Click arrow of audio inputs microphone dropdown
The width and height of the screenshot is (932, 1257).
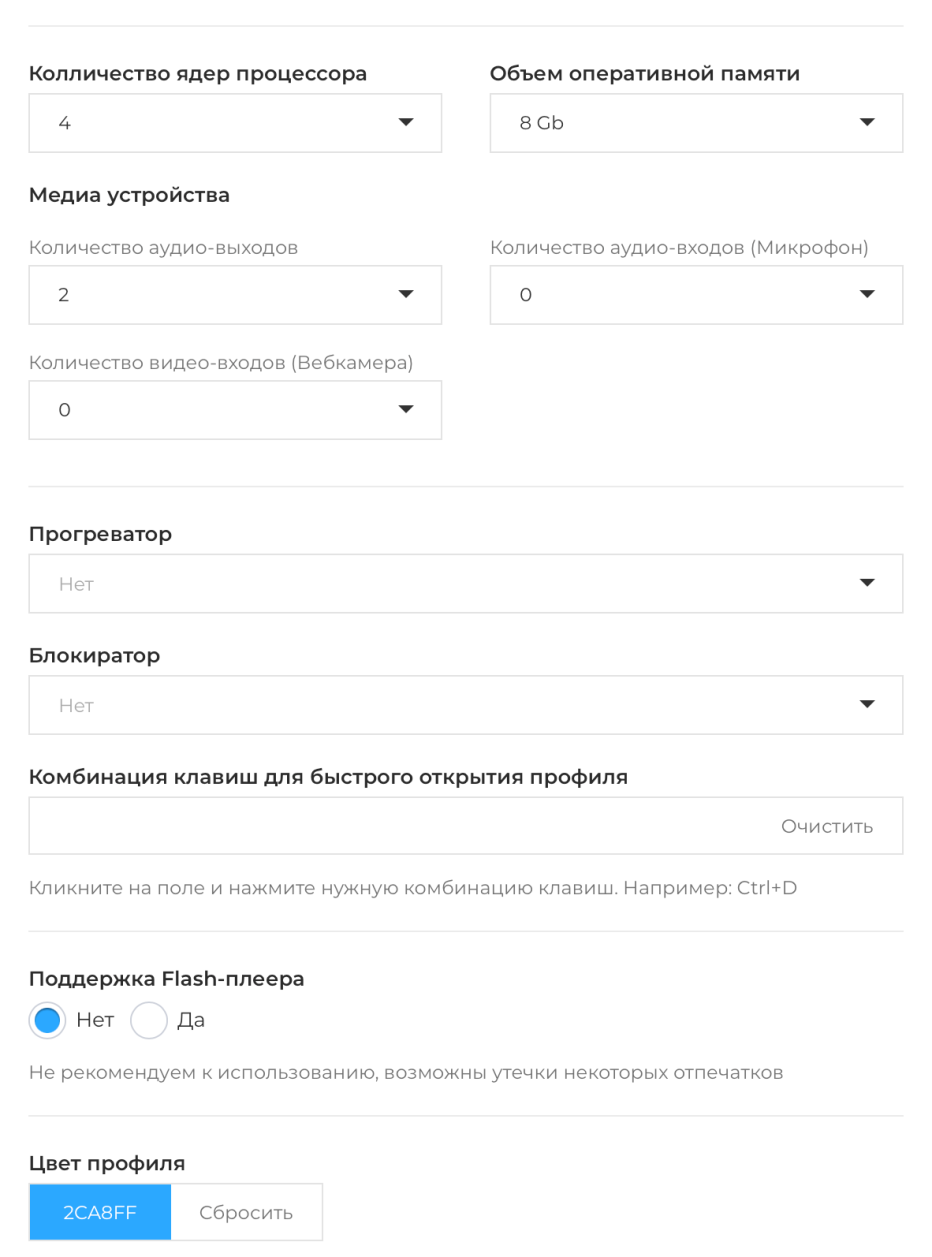[866, 295]
